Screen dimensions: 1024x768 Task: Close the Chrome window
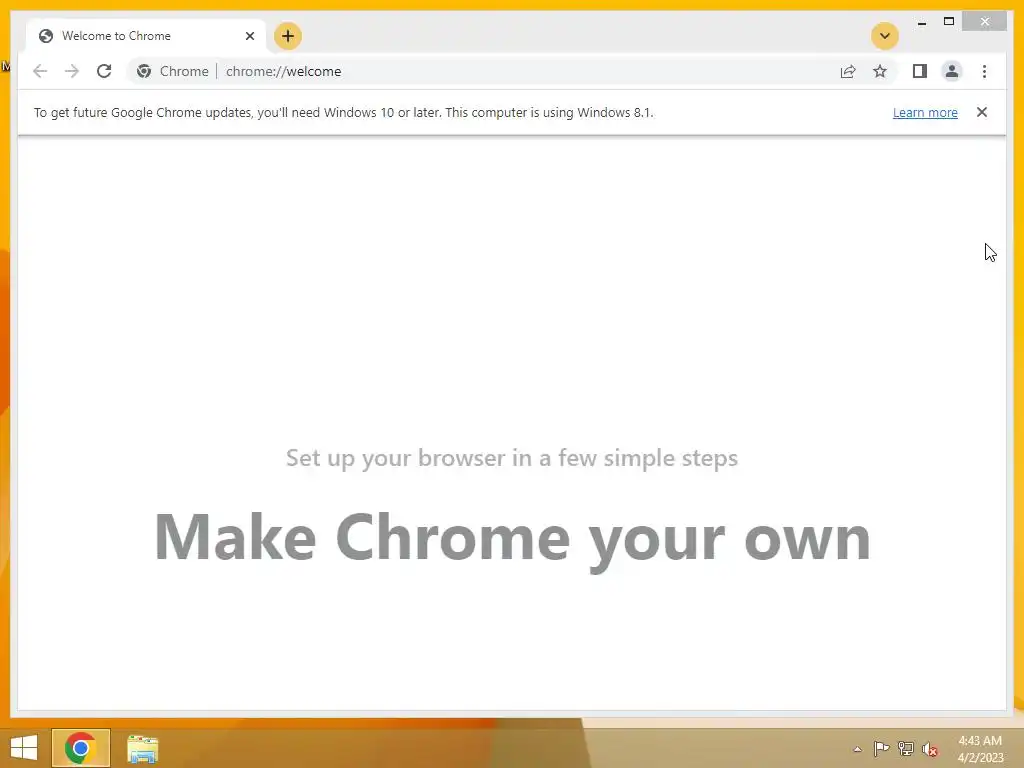[985, 22]
